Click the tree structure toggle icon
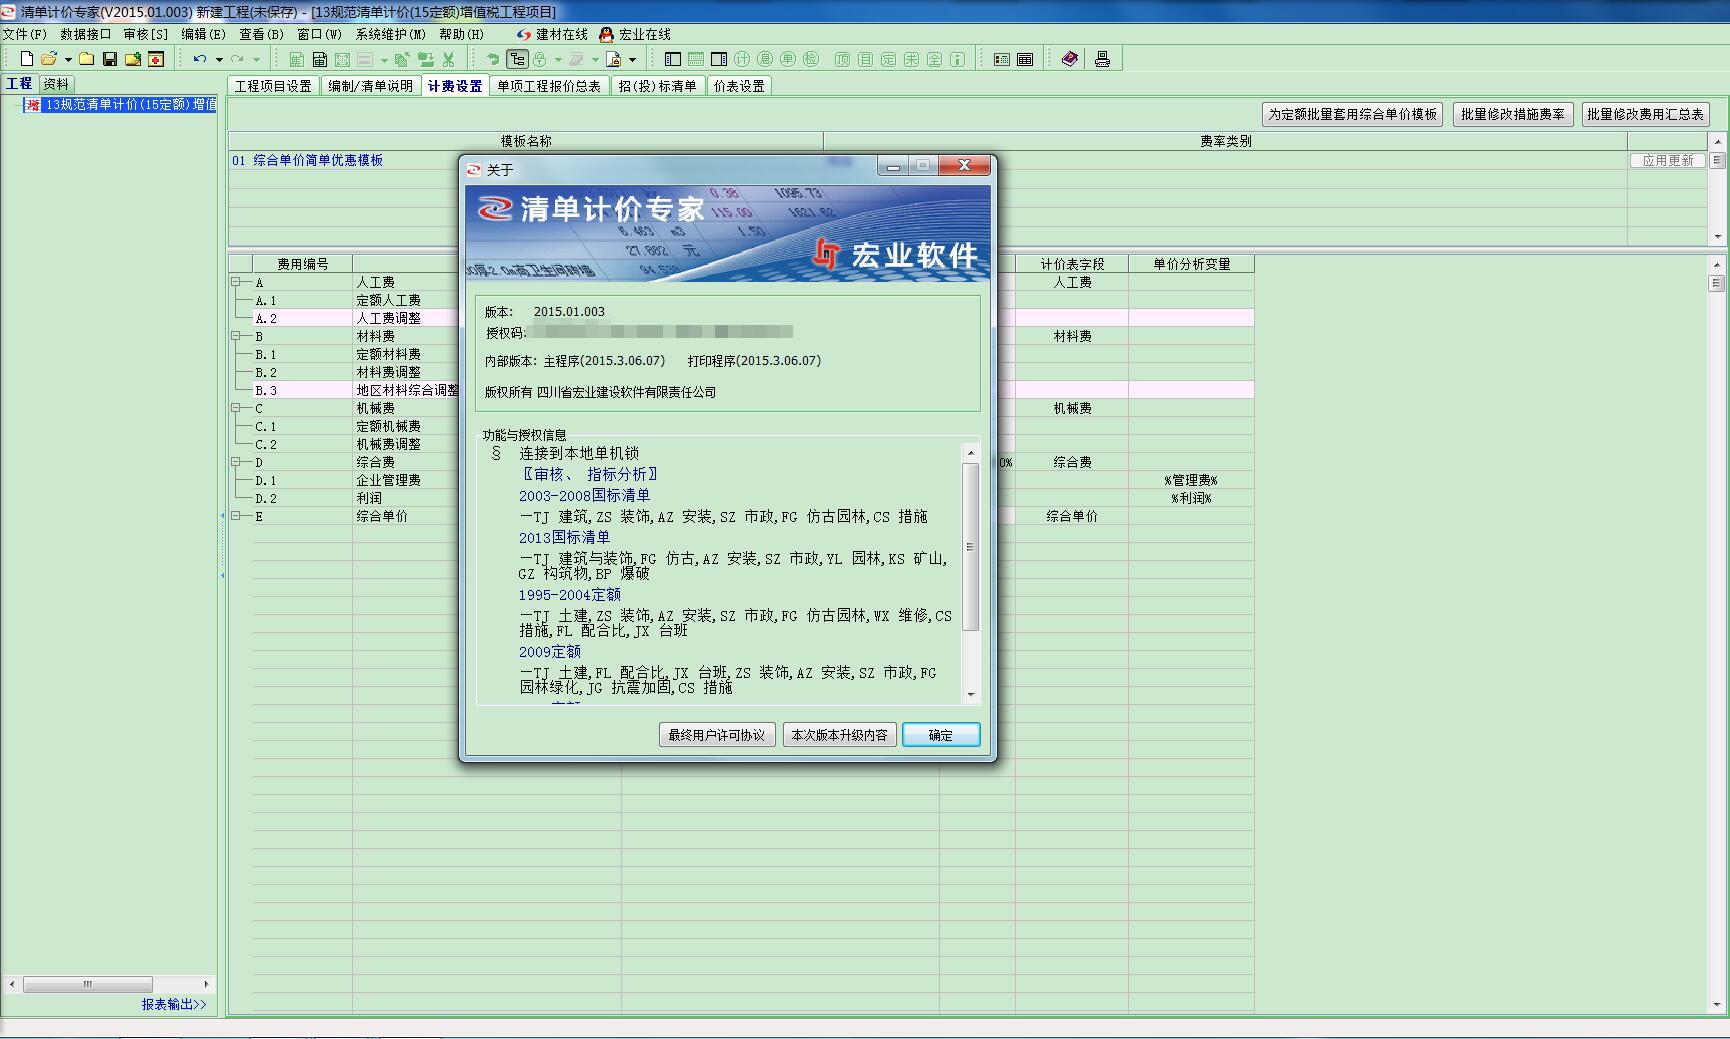The height and width of the screenshot is (1039, 1730). coord(517,59)
